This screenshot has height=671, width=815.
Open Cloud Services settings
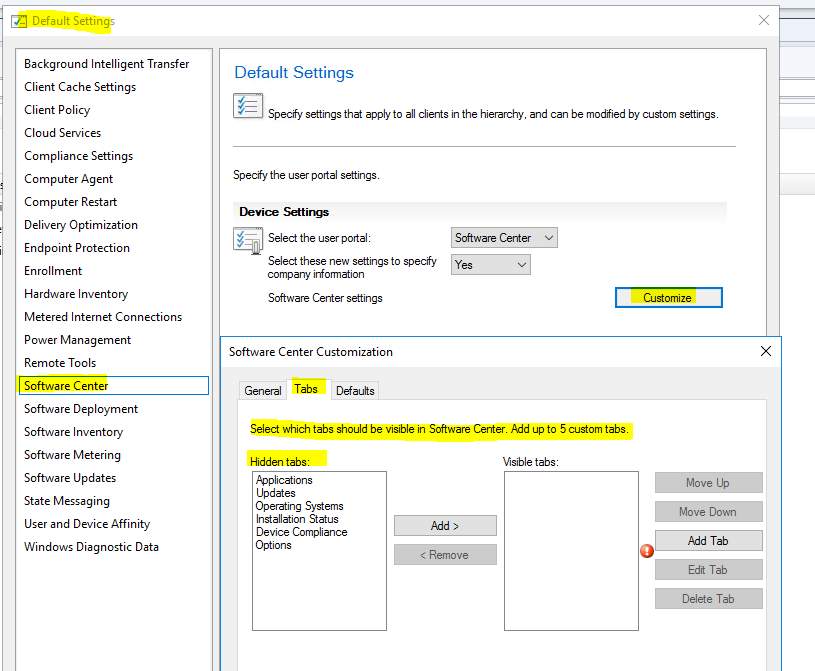click(x=62, y=133)
